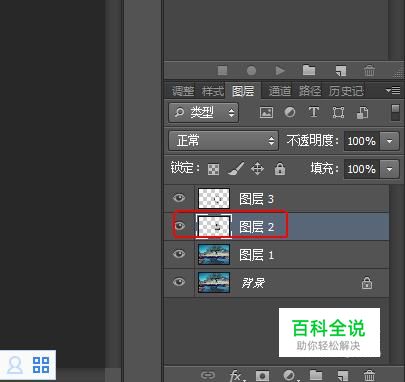Select 图层 3 thumbnail

click(x=214, y=199)
